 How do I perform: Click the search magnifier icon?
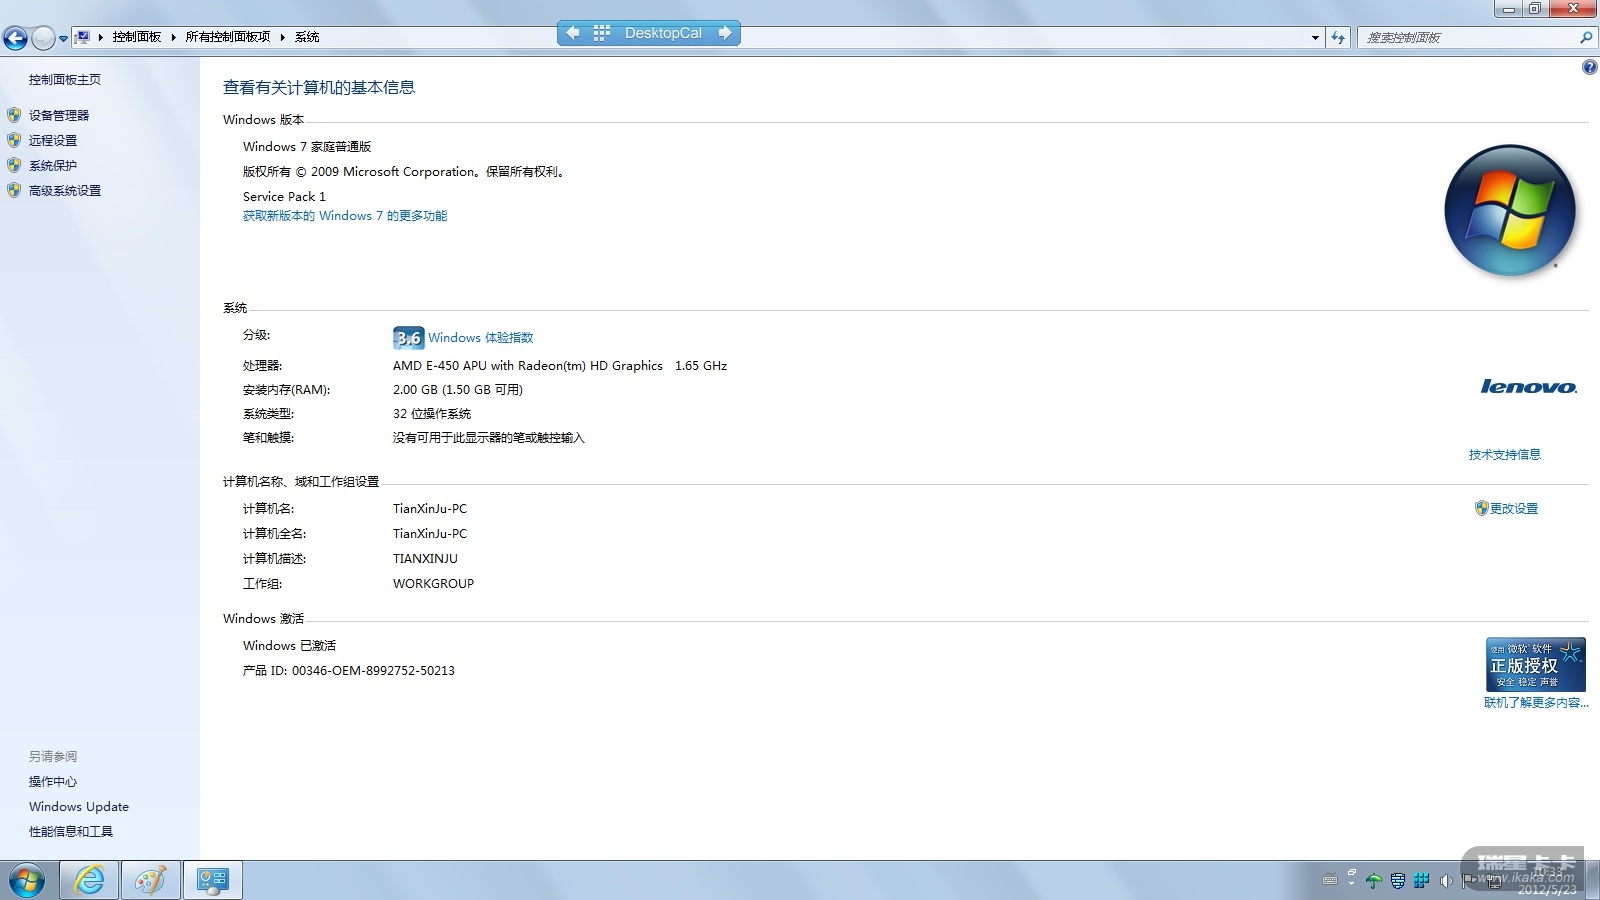pyautogui.click(x=1586, y=38)
